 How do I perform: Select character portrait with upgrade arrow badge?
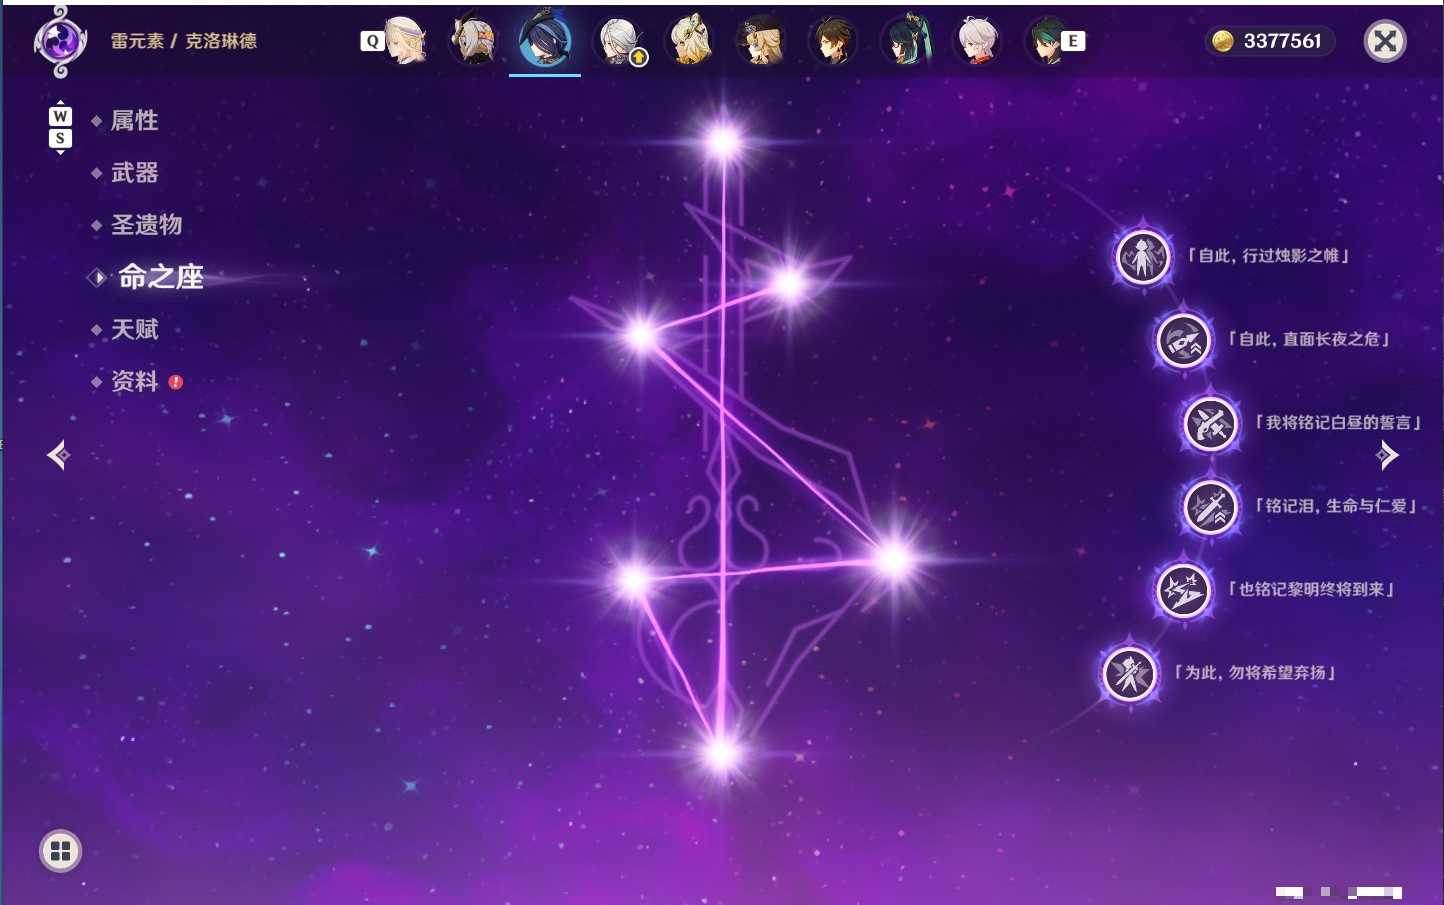pyautogui.click(x=620, y=41)
